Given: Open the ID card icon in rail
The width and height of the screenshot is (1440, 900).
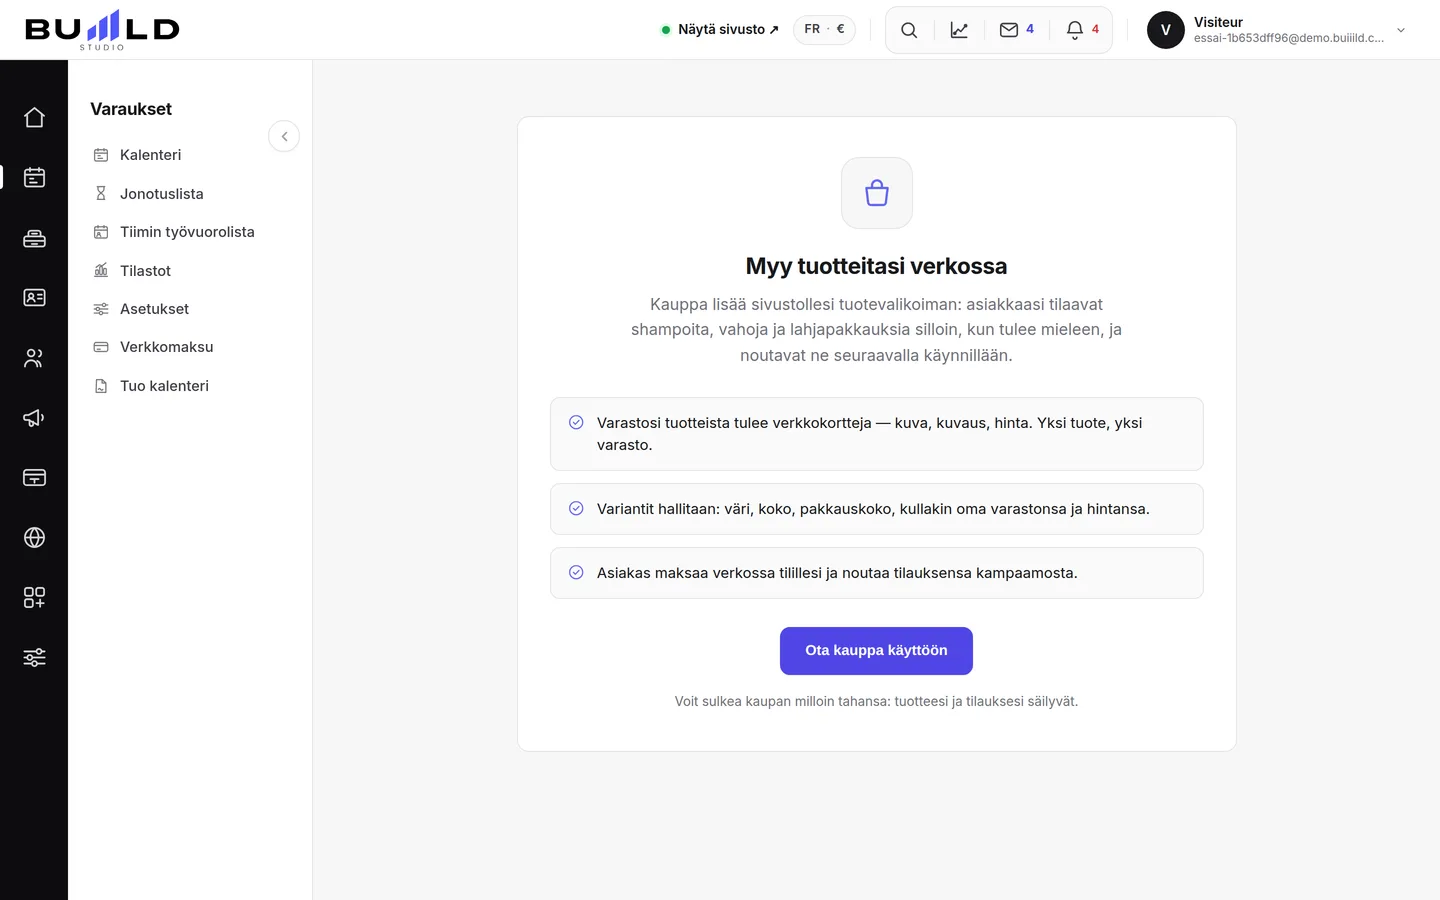Looking at the screenshot, I should pos(34,298).
